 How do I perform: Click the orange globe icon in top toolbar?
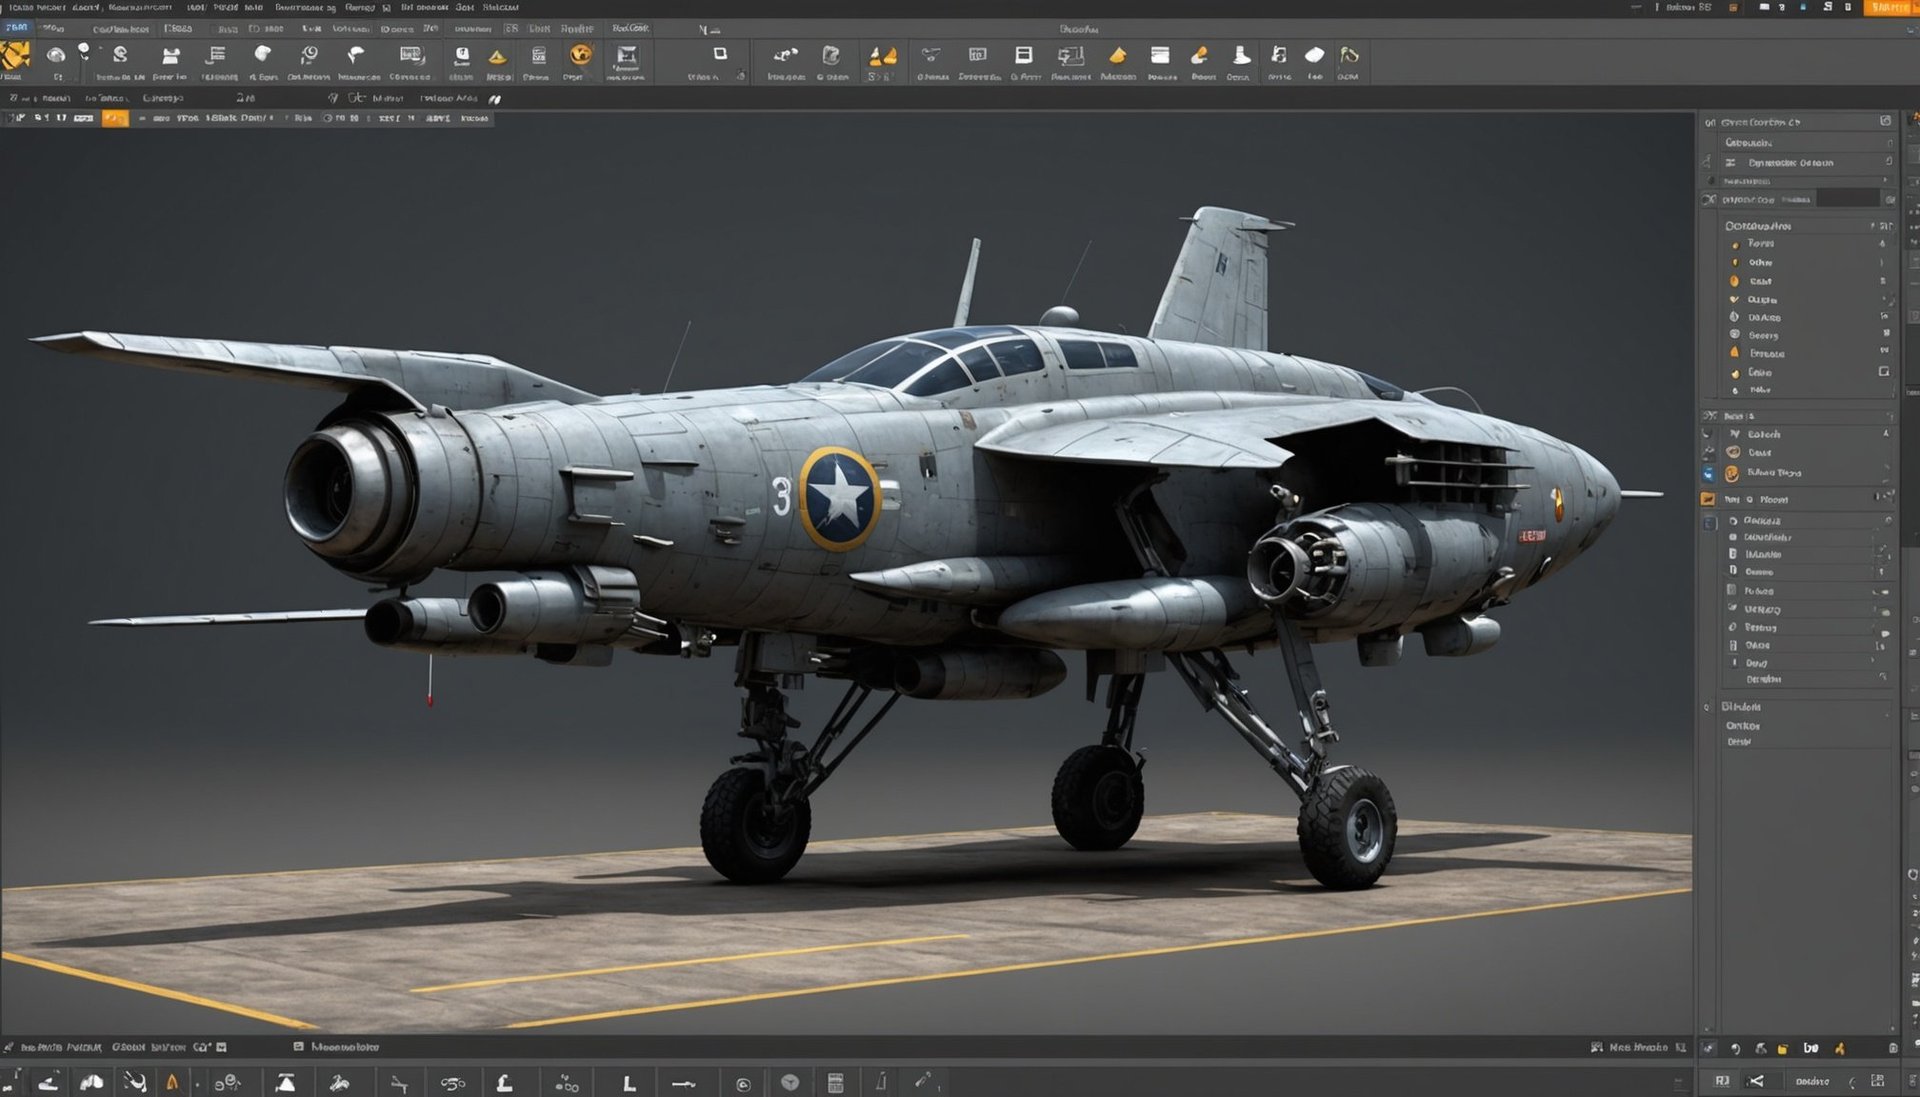(x=580, y=54)
